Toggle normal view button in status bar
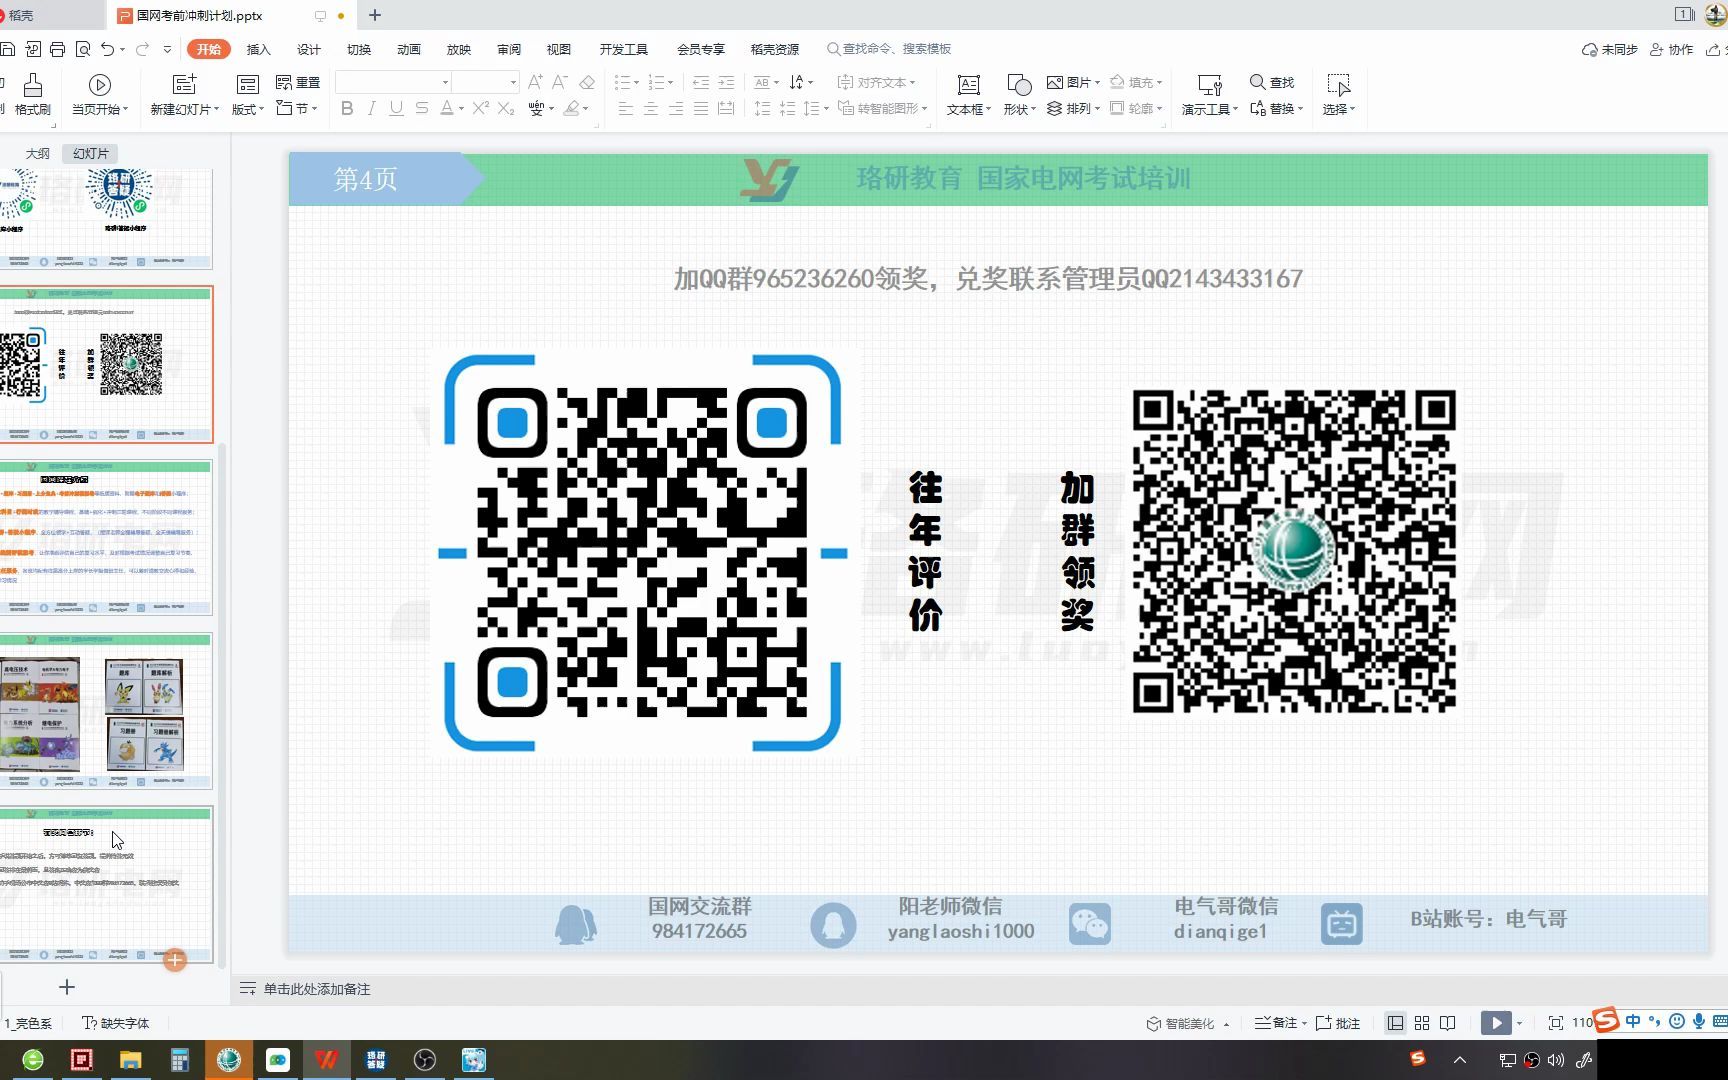1728x1080 pixels. point(1395,1023)
